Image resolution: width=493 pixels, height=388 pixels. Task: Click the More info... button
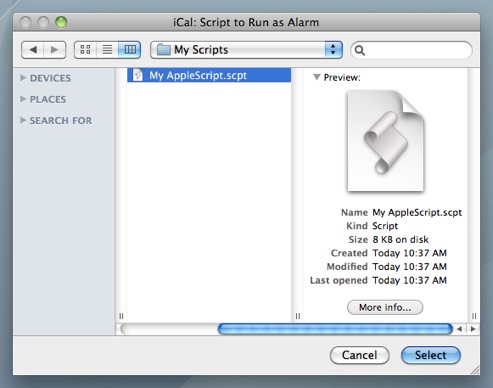[385, 307]
